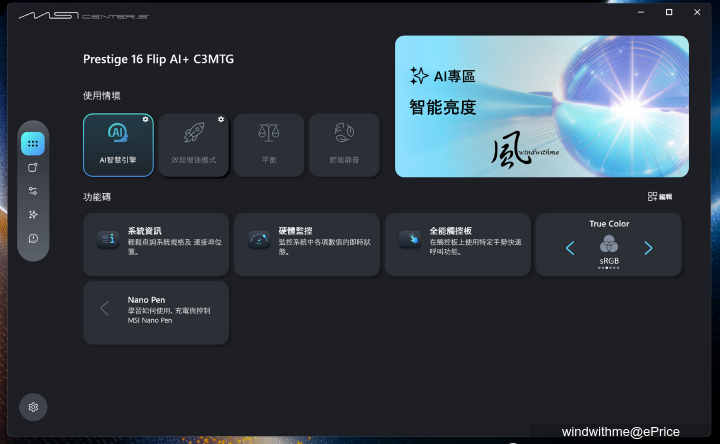Select the AI智慧引擎 scenario card
Image resolution: width=720 pixels, height=444 pixels.
pyautogui.click(x=118, y=145)
